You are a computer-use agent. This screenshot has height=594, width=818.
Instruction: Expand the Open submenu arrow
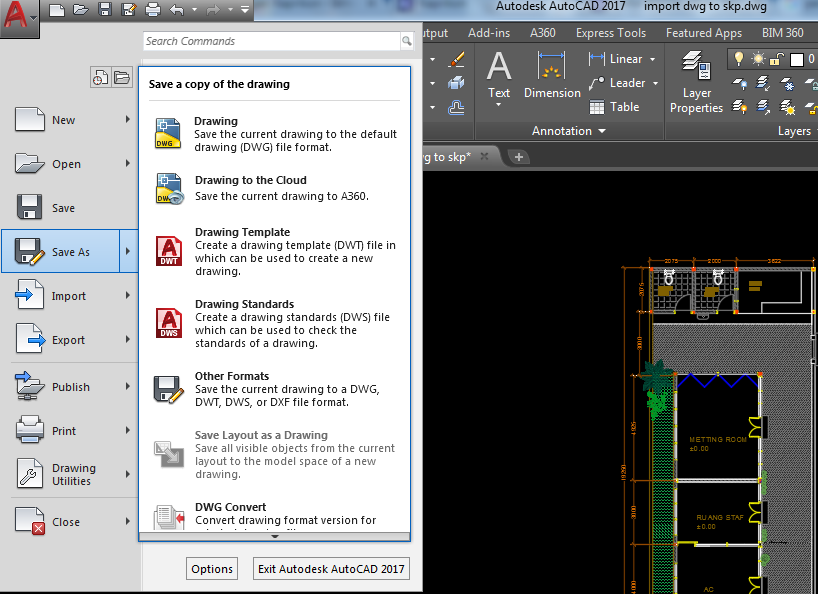128,163
